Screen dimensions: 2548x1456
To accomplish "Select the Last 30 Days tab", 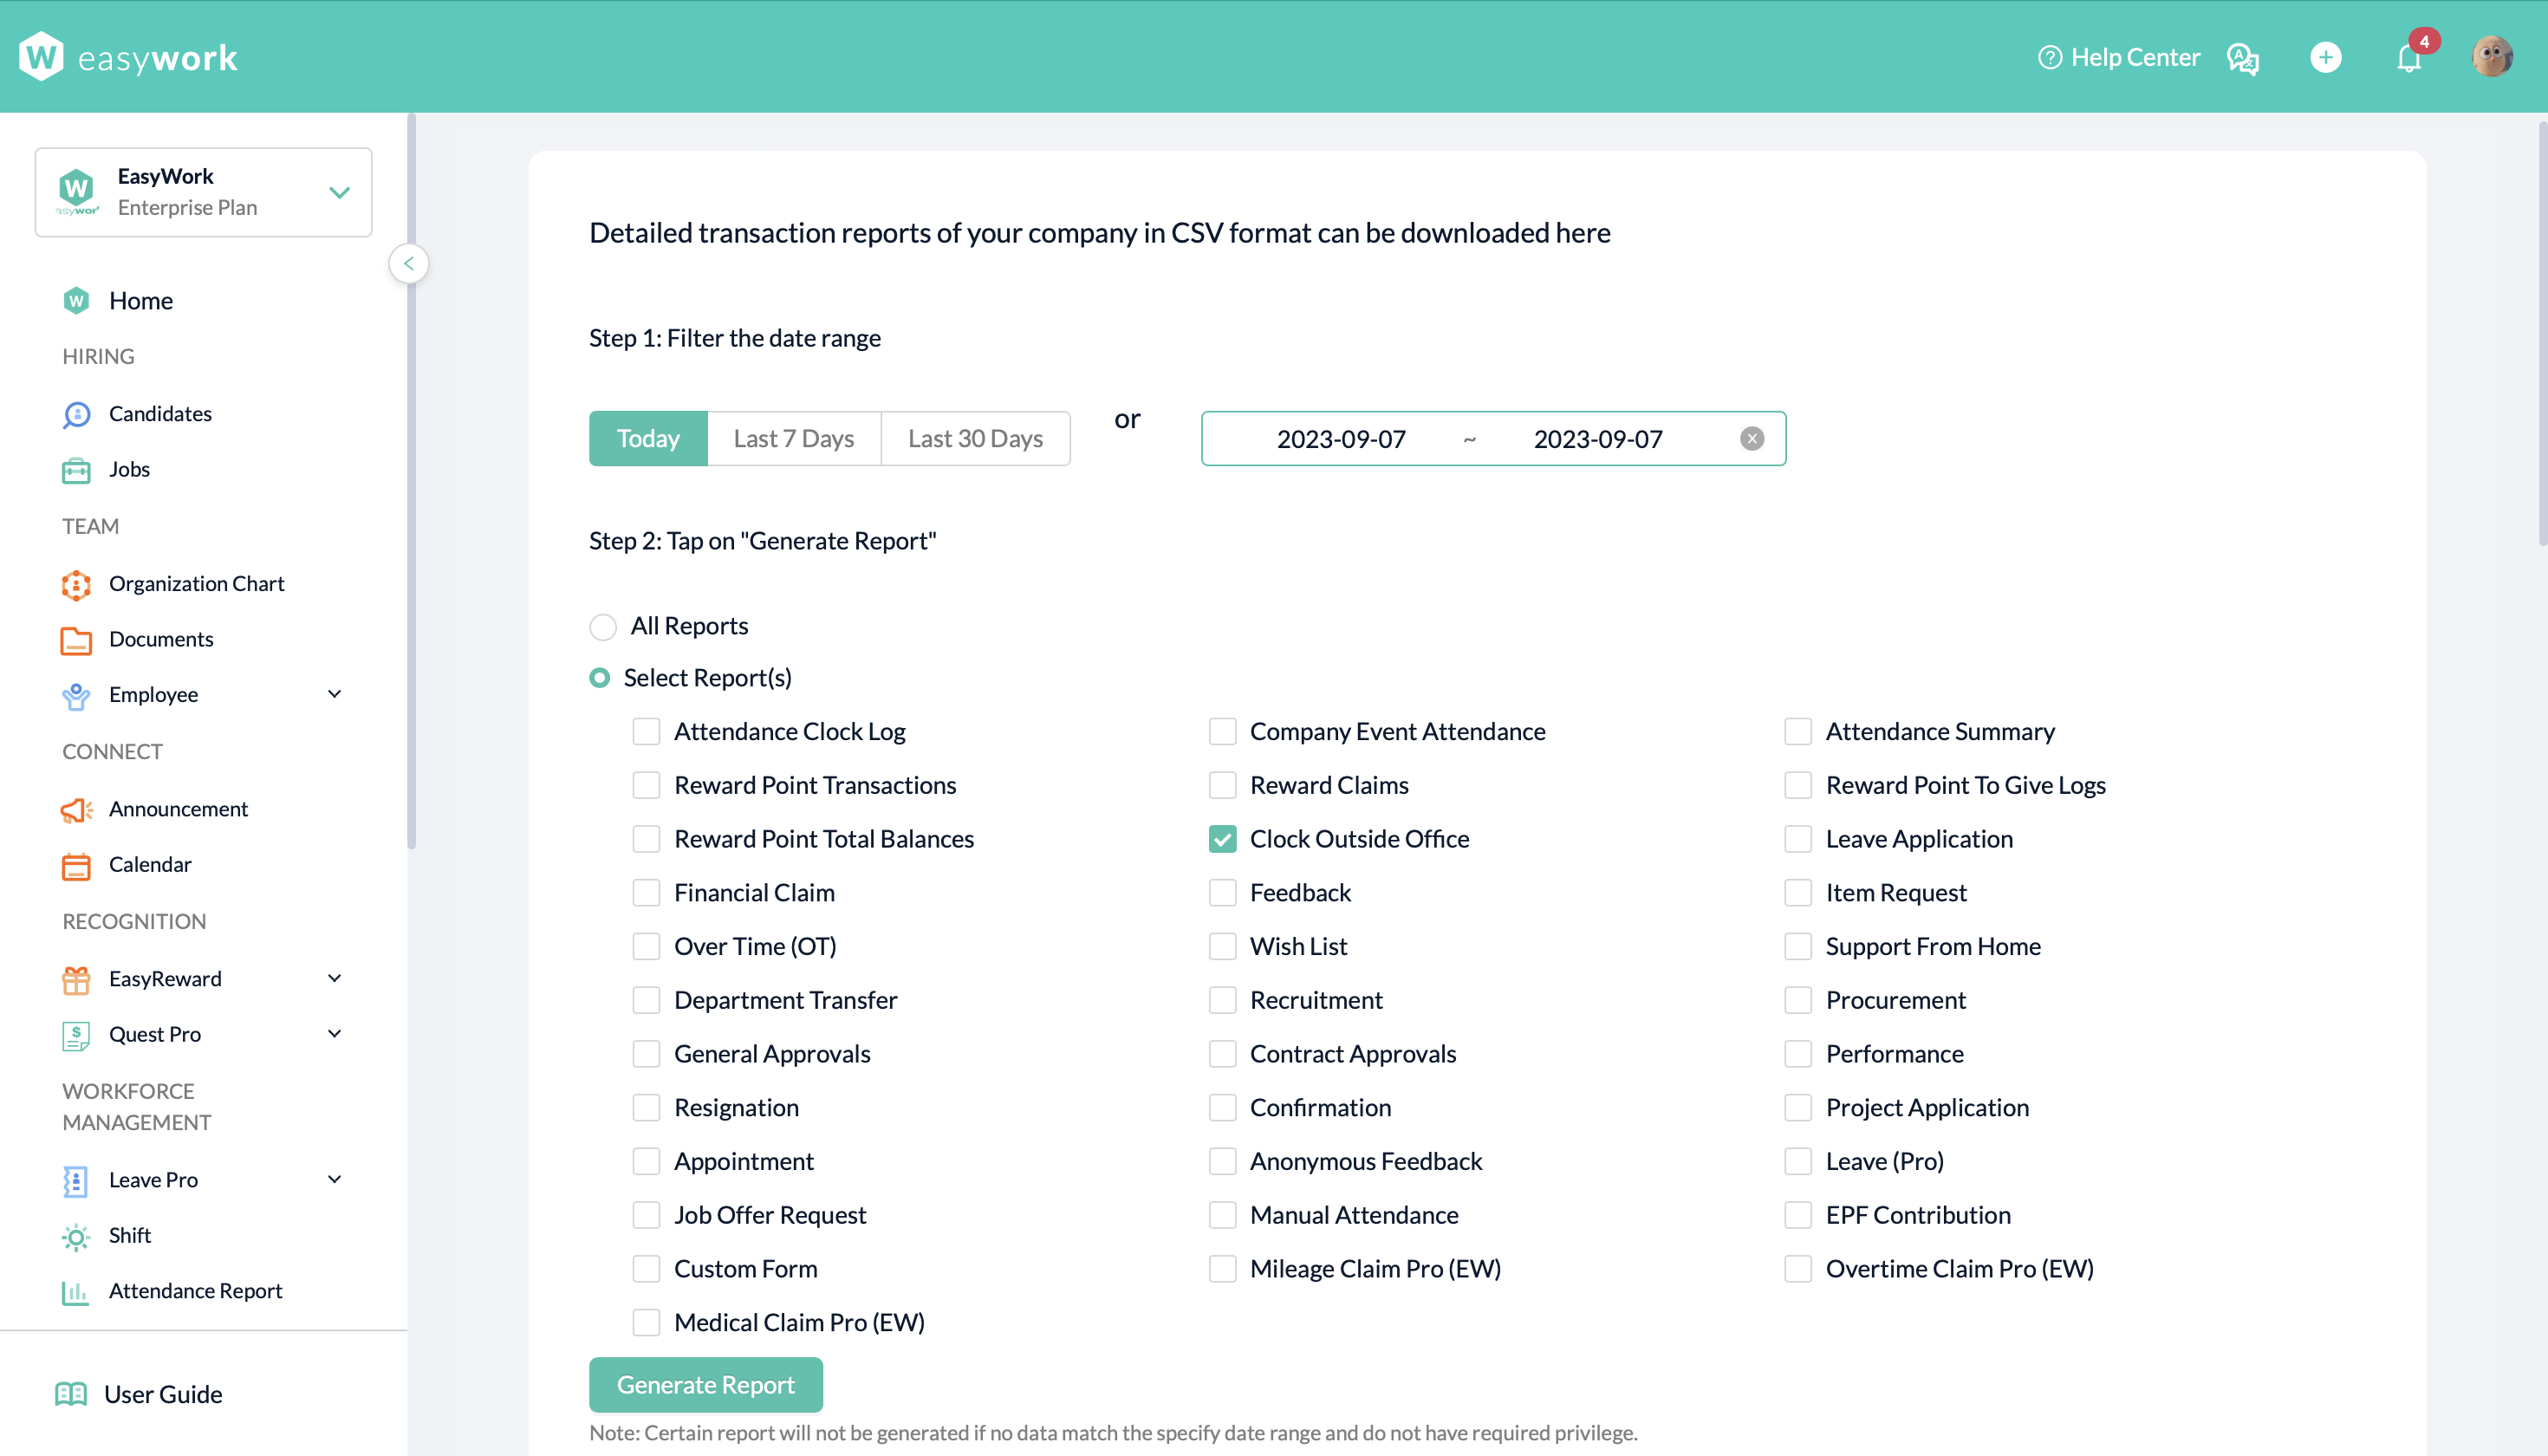I will [975, 439].
